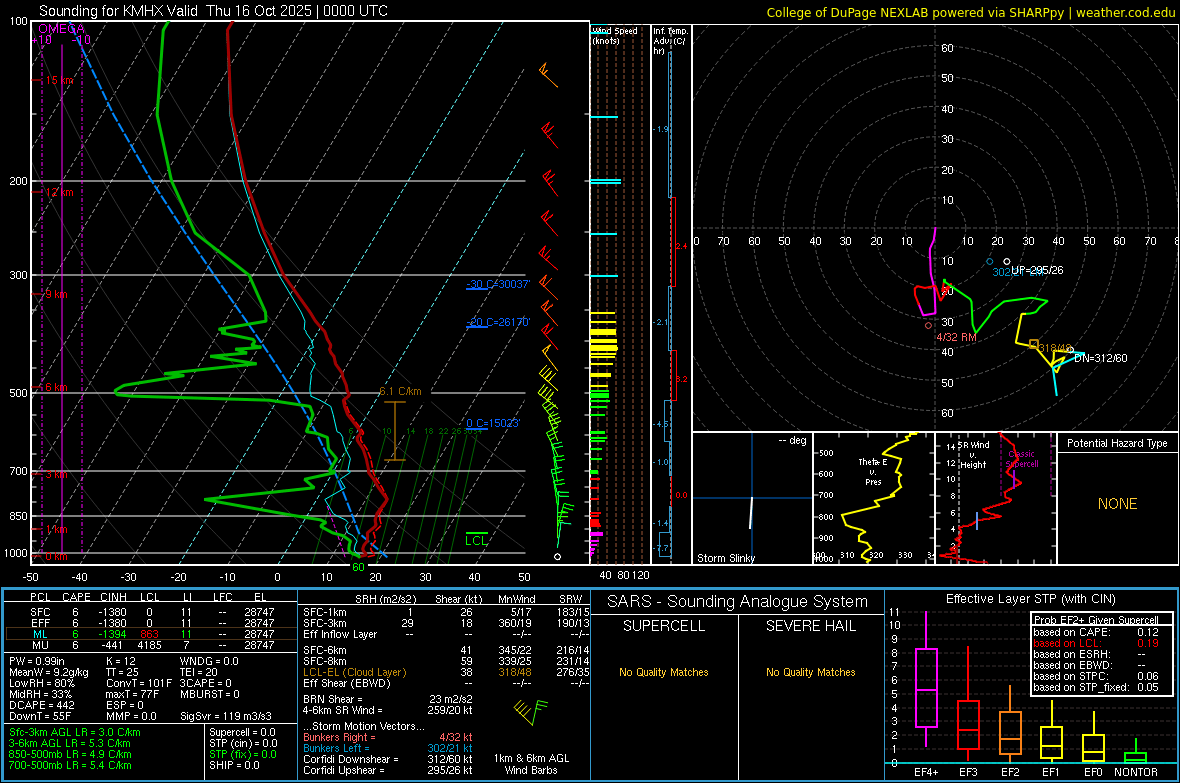The height and width of the screenshot is (783, 1180).
Task: Click the 'Classic Supercell' magenta label
Action: (1022, 459)
